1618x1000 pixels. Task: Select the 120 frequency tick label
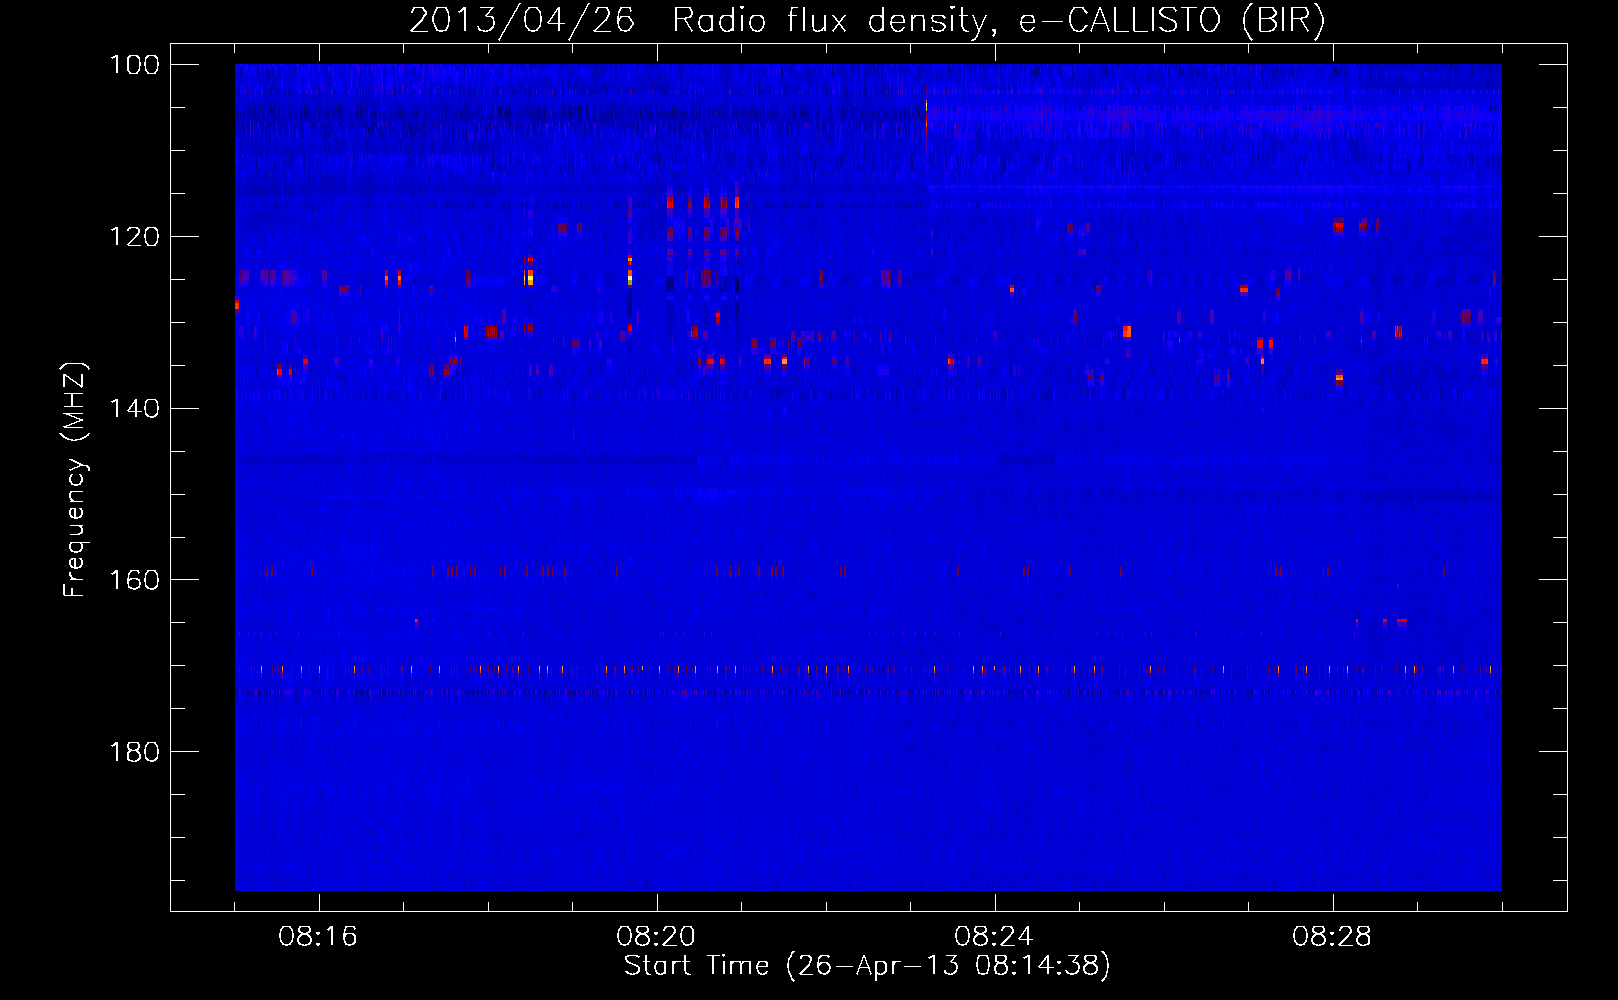tap(133, 237)
